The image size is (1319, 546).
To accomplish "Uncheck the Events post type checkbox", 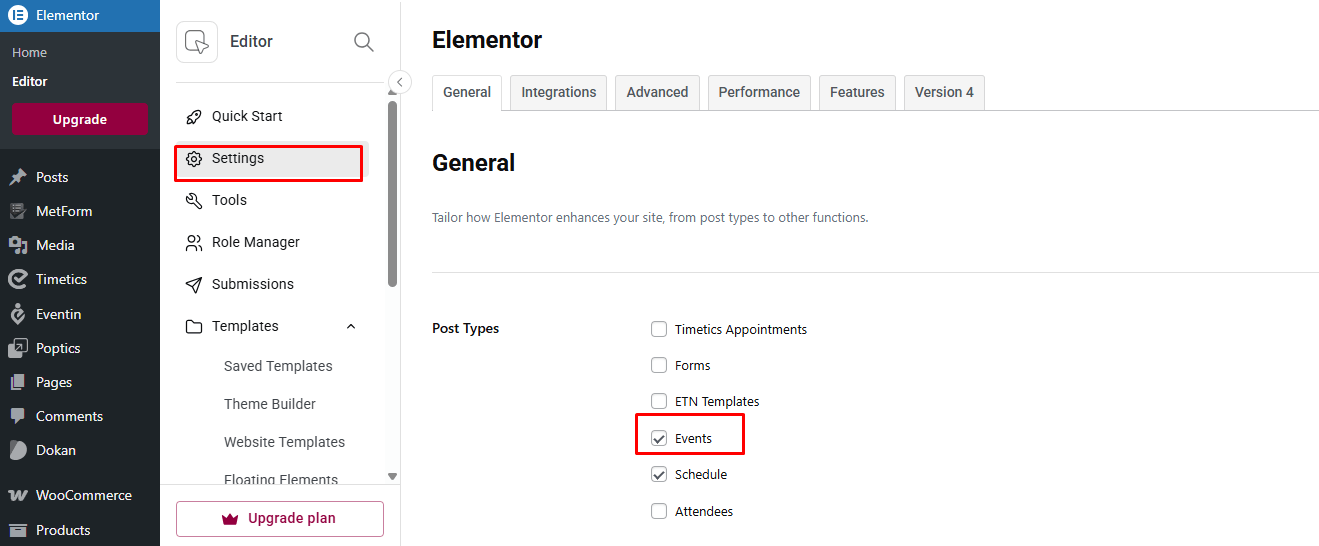I will [659, 438].
